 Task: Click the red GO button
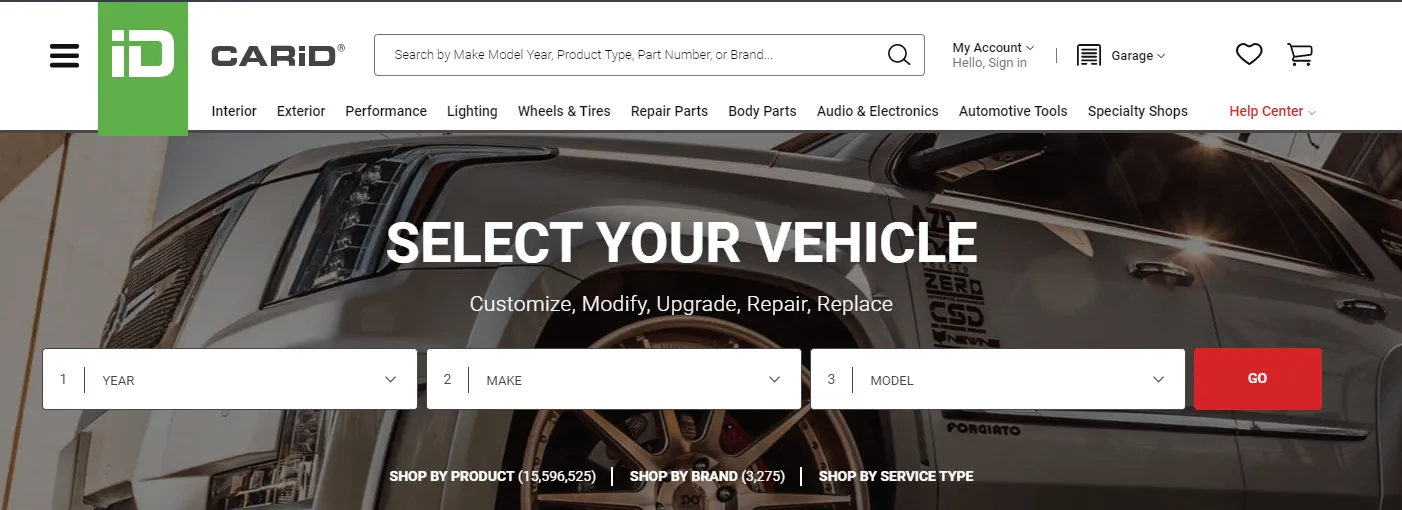point(1258,379)
